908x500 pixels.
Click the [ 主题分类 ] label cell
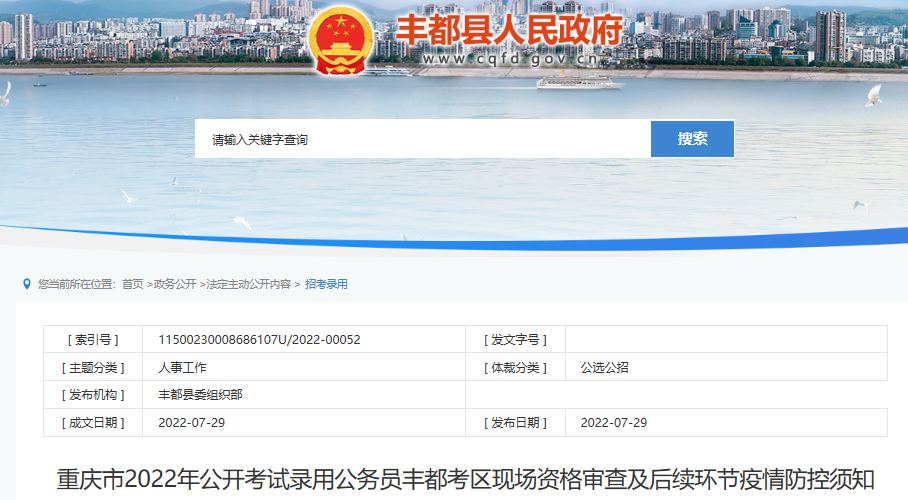tap(93, 367)
